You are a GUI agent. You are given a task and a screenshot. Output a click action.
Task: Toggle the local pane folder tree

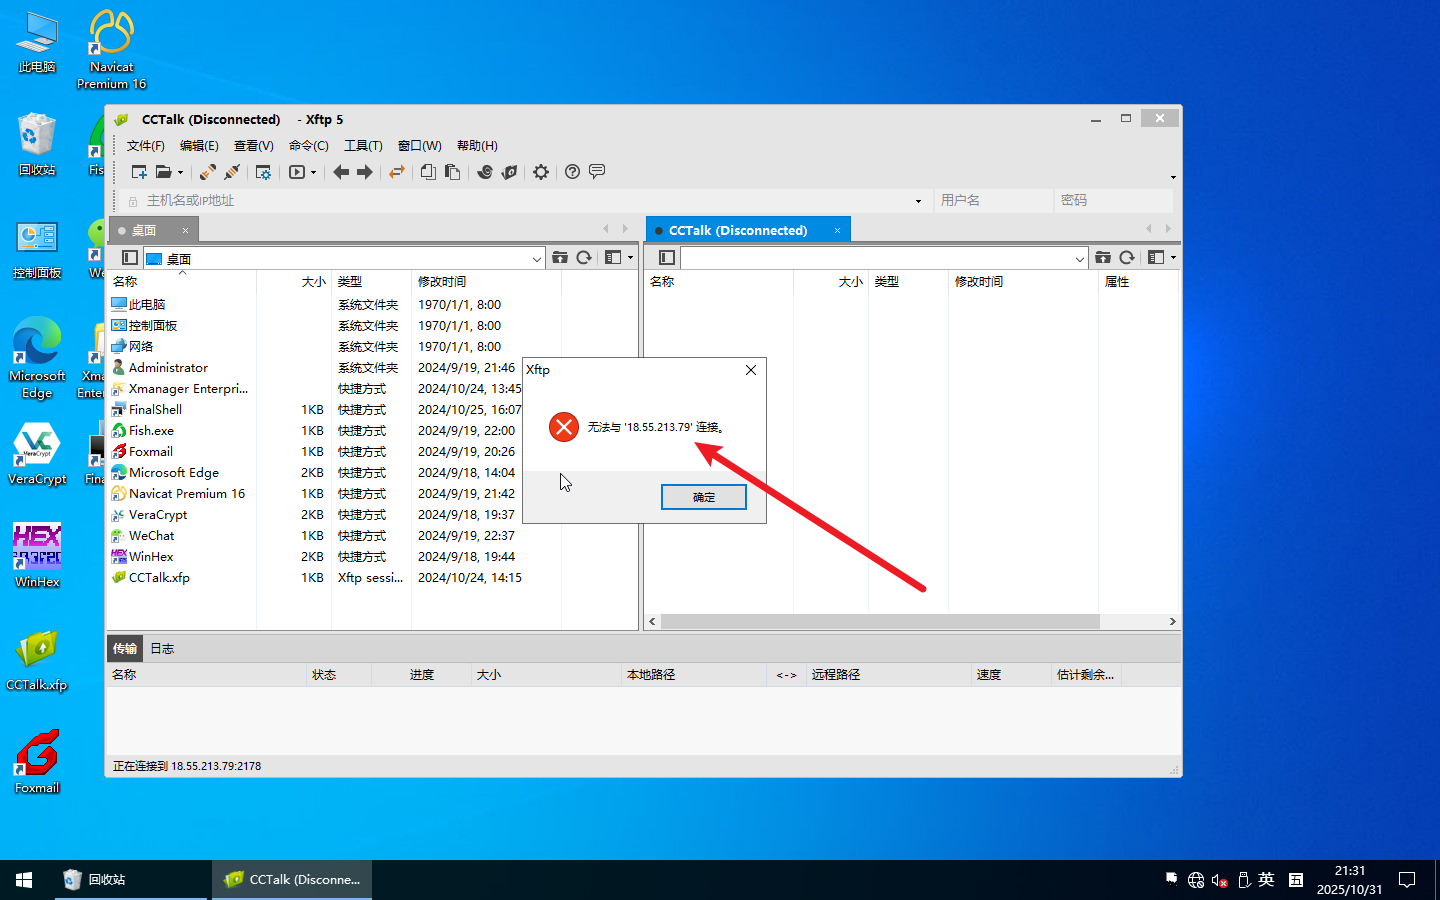point(129,258)
